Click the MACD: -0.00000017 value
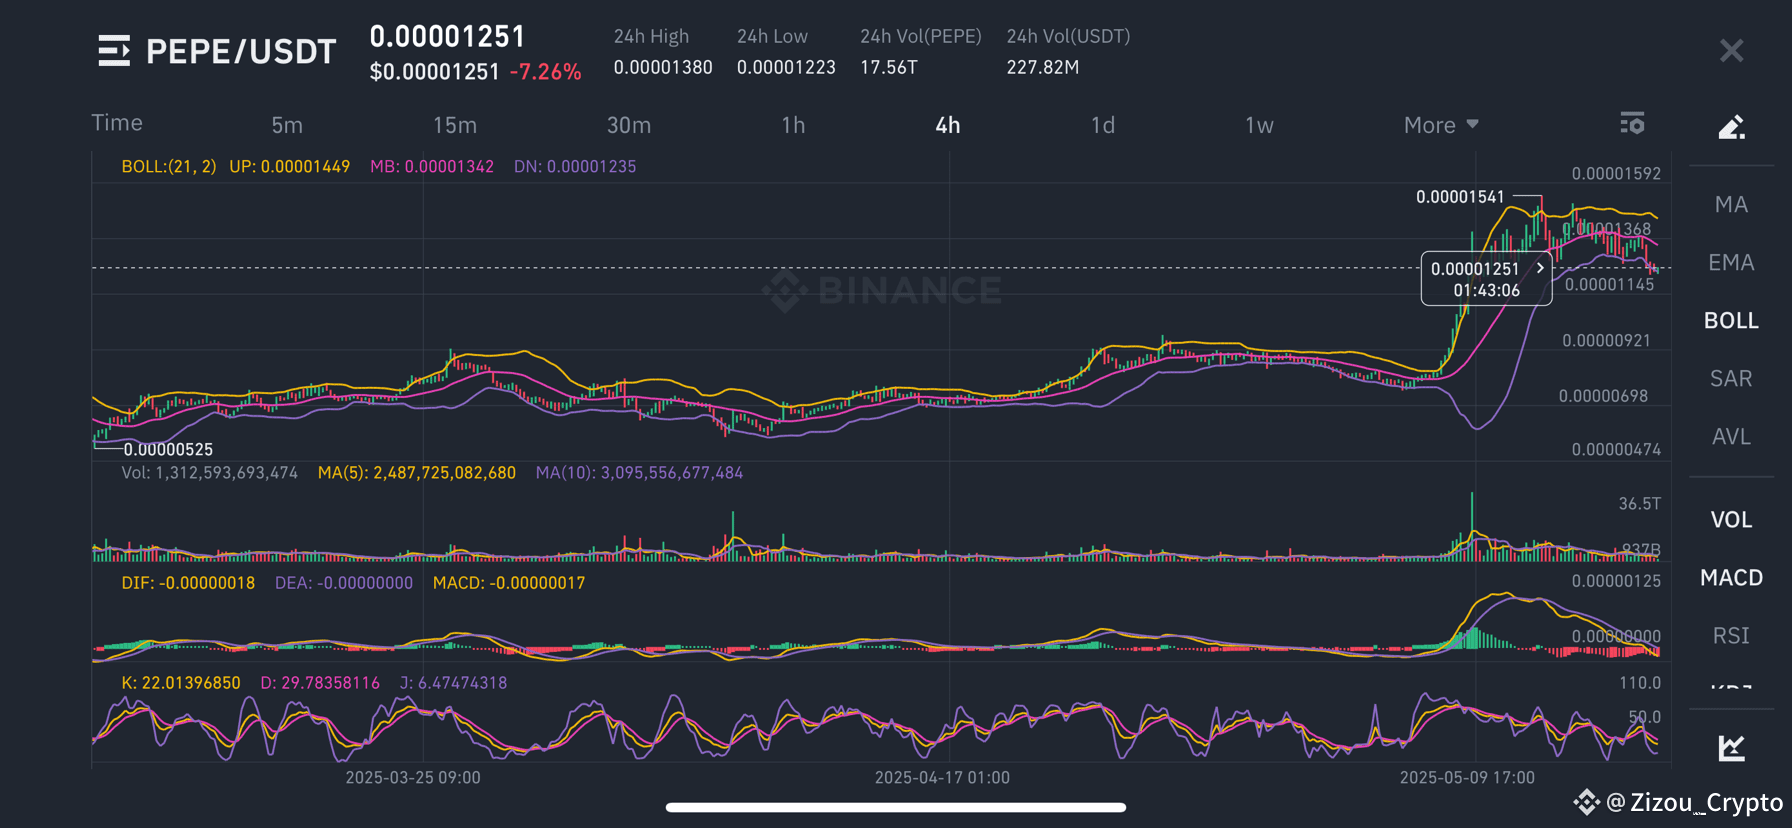Screen dimensions: 1792x828 click(x=509, y=583)
